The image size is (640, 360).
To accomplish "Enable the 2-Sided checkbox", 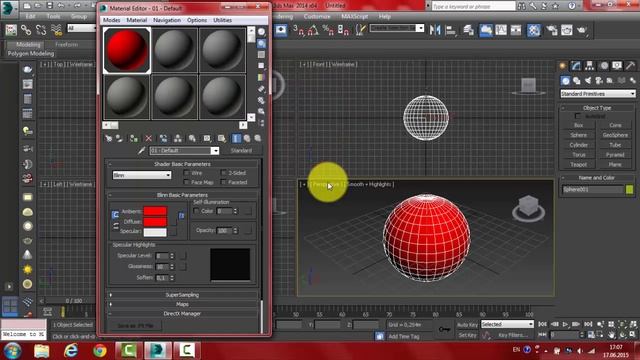I will pos(224,173).
